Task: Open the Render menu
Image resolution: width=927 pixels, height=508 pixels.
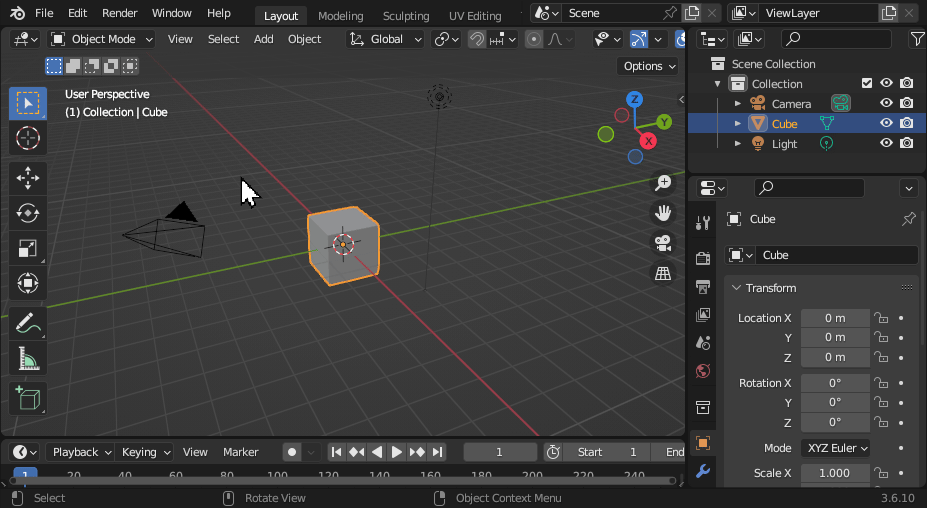Action: click(x=120, y=13)
